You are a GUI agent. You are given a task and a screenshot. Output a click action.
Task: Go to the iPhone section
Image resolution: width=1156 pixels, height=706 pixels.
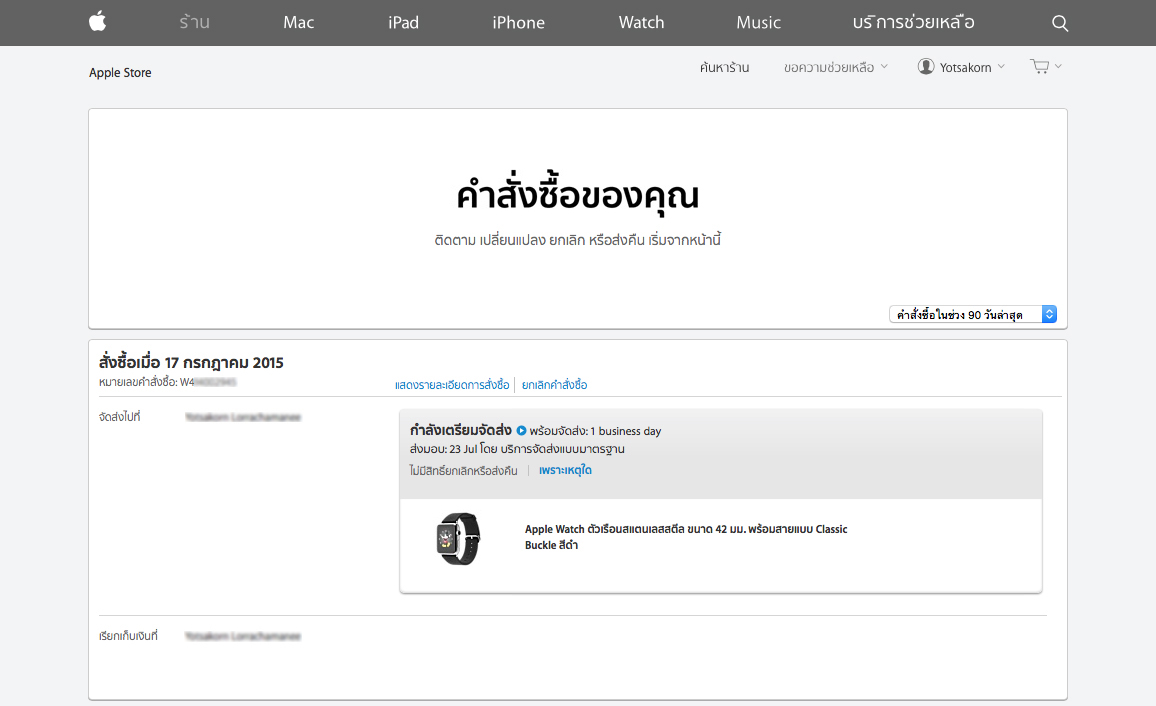[x=518, y=22]
